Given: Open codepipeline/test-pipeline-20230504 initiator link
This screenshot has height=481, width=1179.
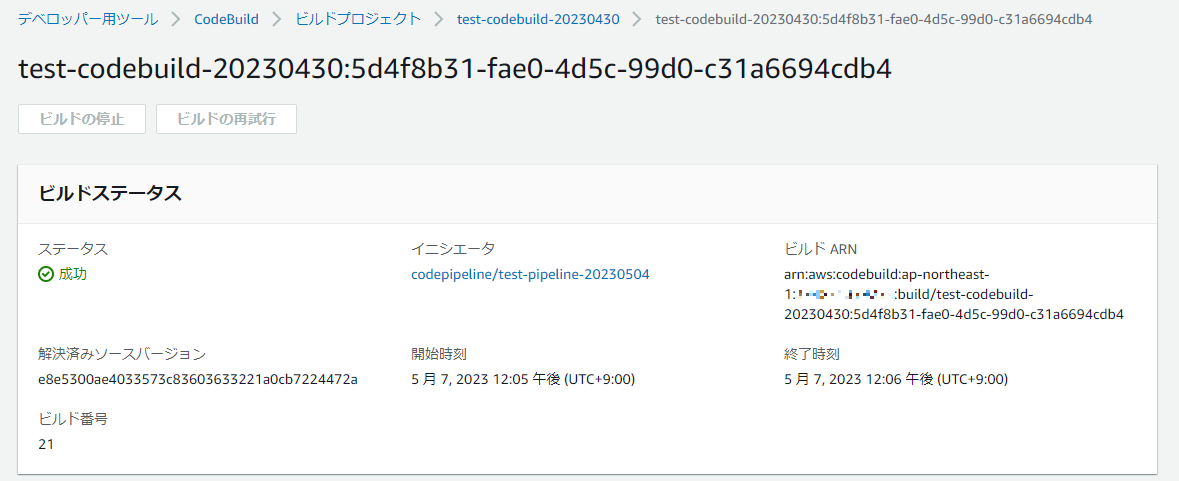Looking at the screenshot, I should click(x=530, y=275).
